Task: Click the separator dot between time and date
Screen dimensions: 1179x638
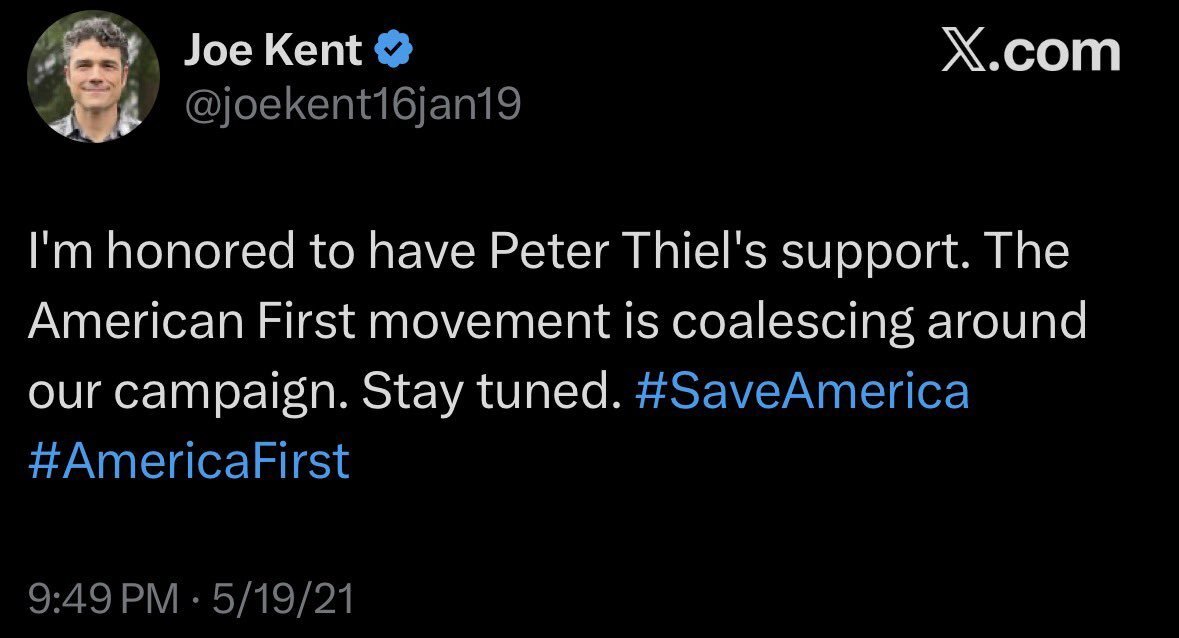Action: pos(195,599)
